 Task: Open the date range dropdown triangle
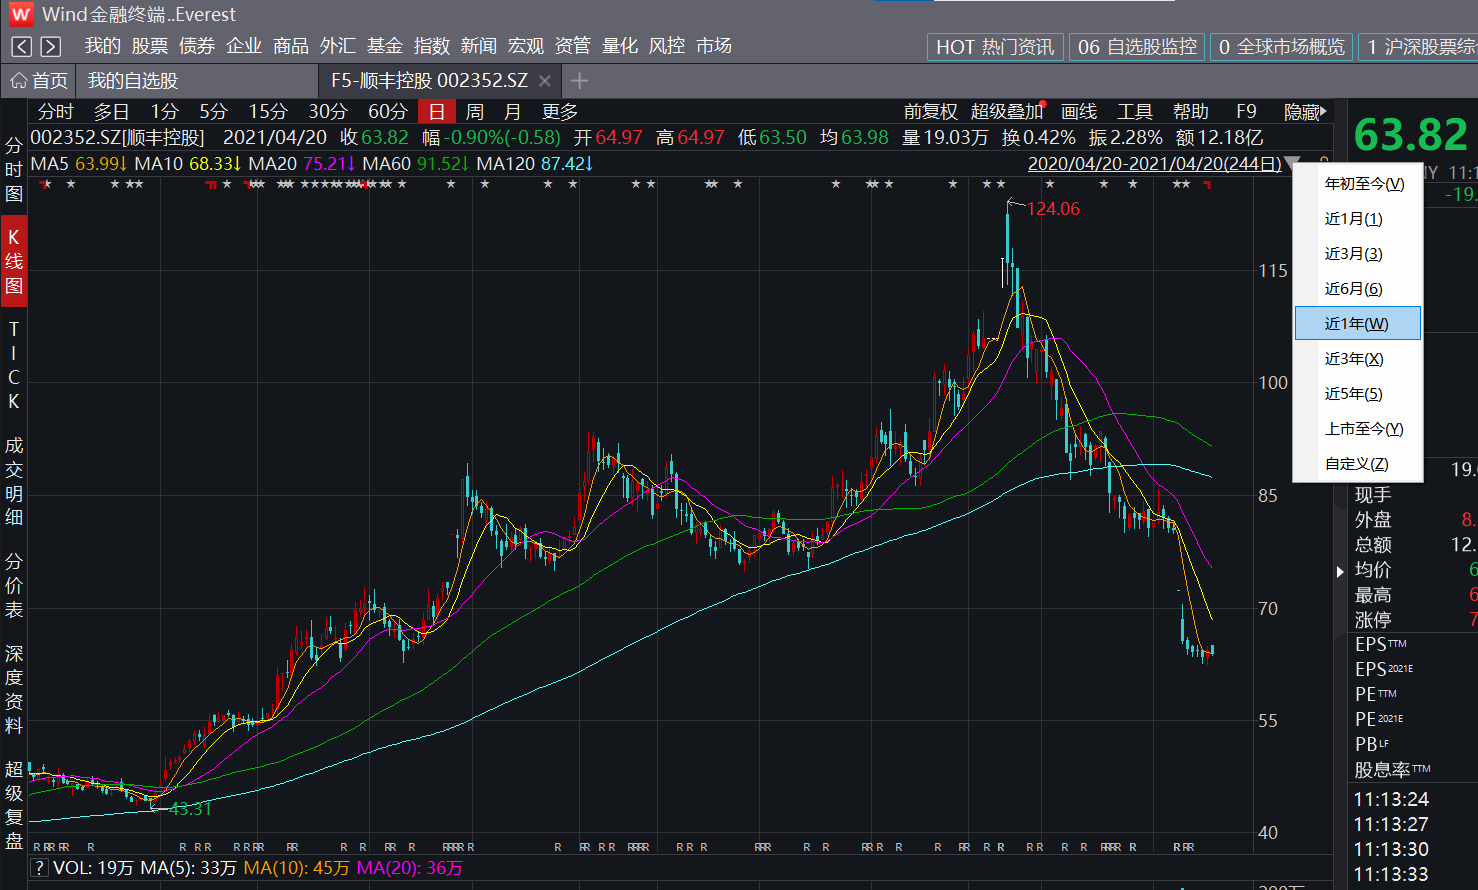(x=1292, y=163)
